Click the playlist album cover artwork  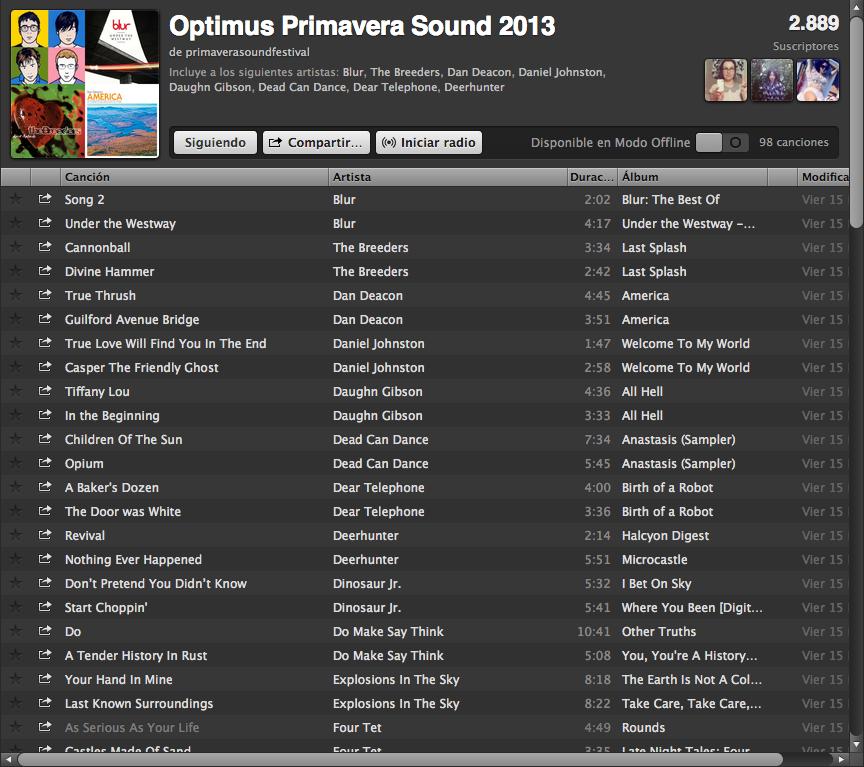coord(84,83)
